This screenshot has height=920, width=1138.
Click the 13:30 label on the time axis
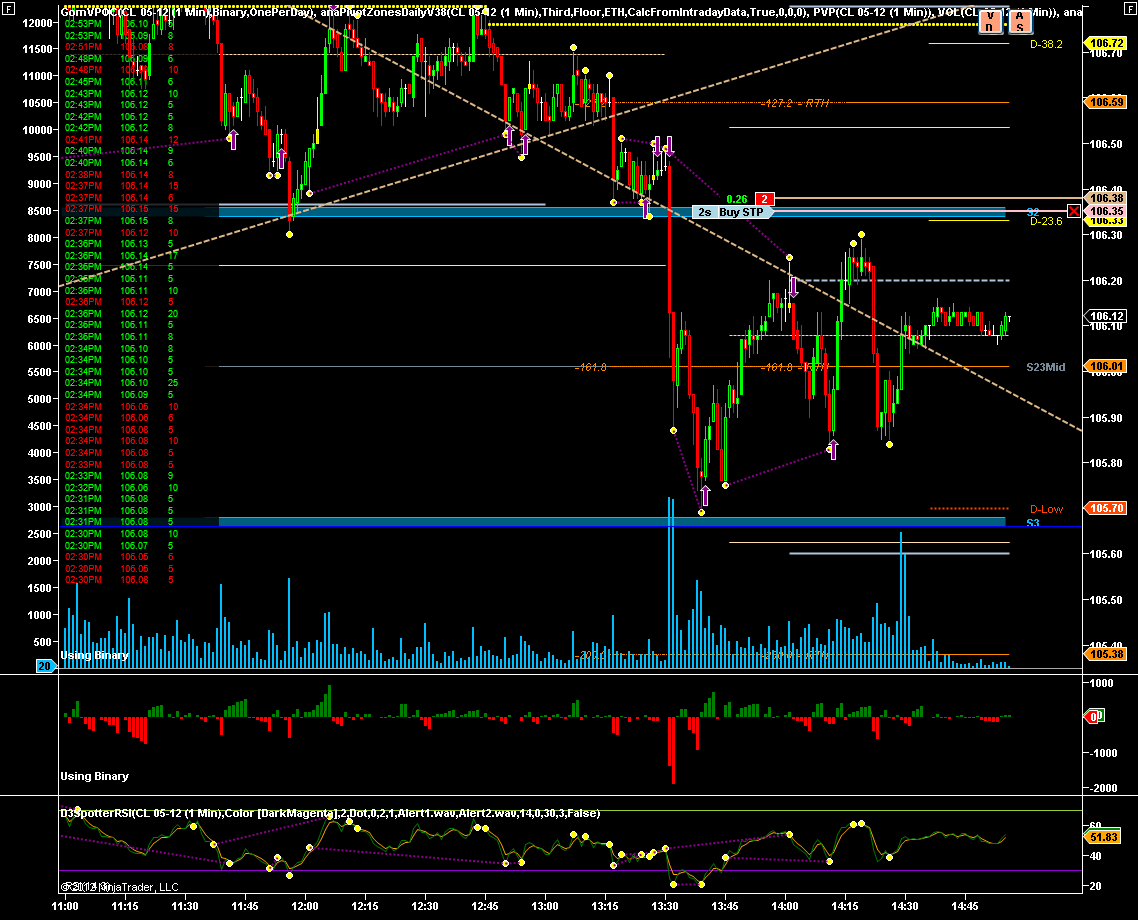pyautogui.click(x=665, y=906)
